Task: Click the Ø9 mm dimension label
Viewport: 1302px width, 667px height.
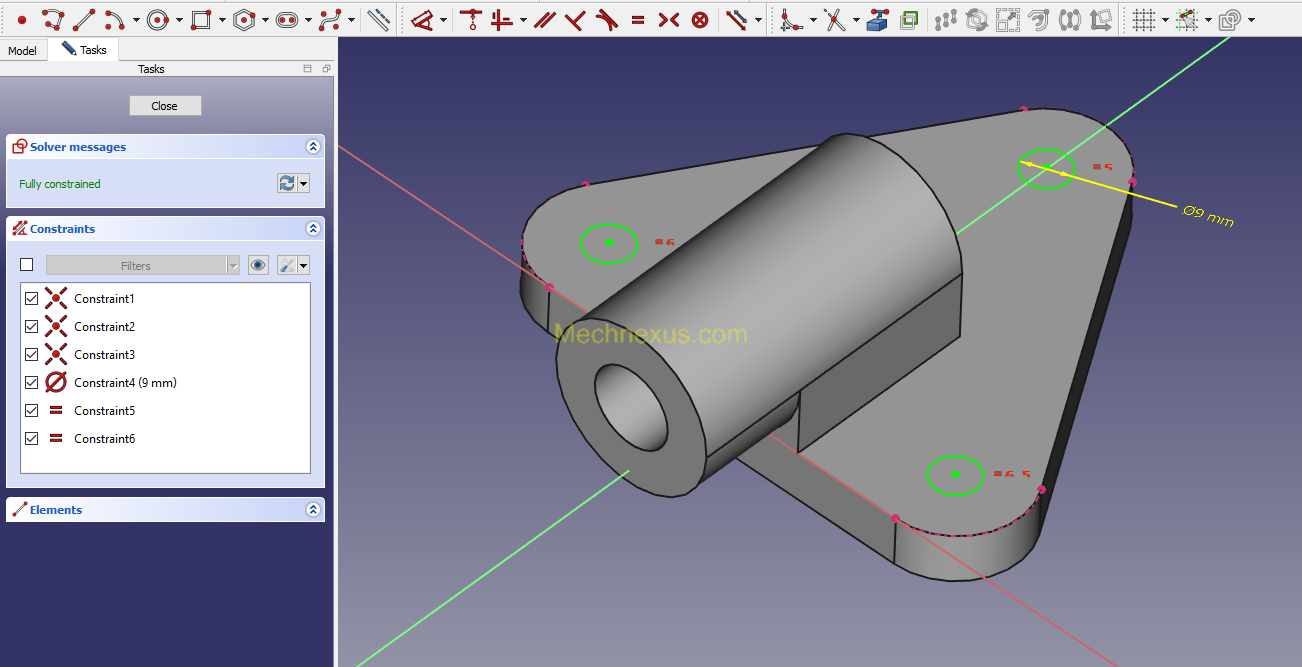Action: [1207, 215]
